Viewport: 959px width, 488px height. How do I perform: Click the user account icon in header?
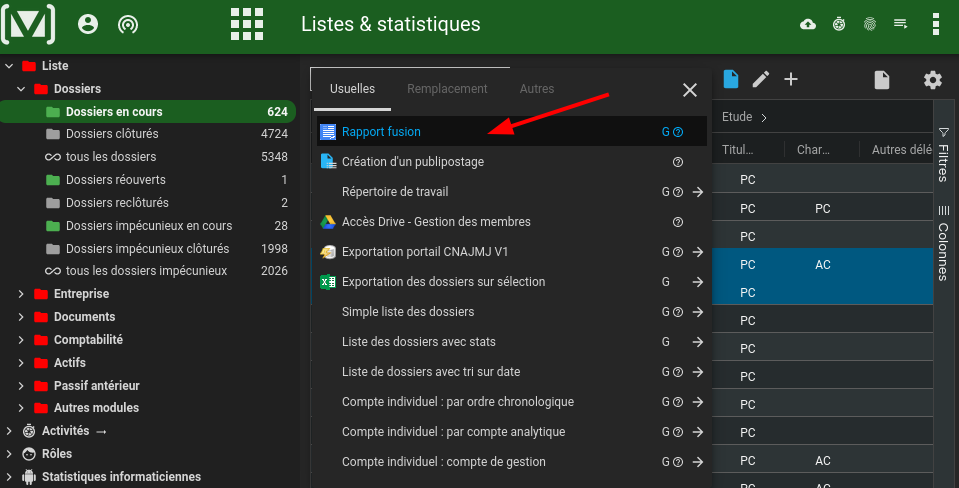[88, 24]
